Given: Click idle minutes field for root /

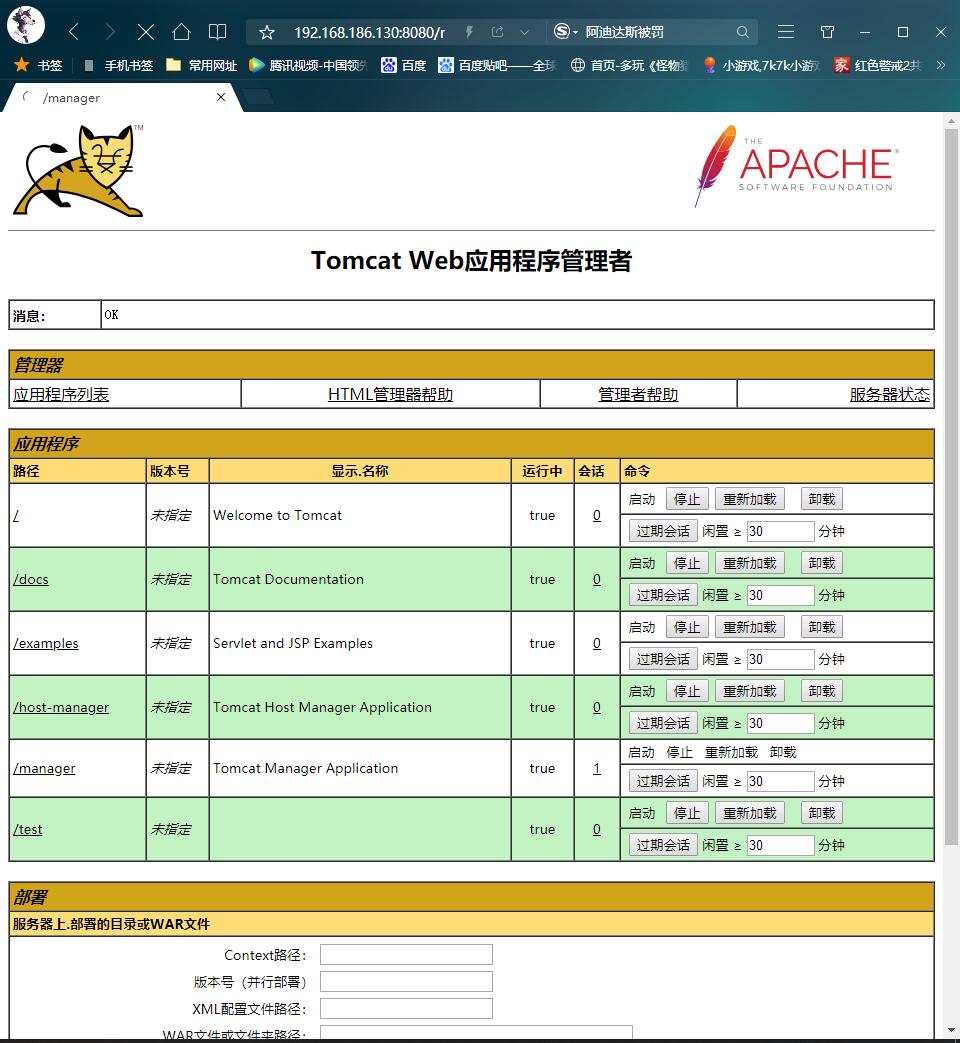Looking at the screenshot, I should pyautogui.click(x=780, y=531).
